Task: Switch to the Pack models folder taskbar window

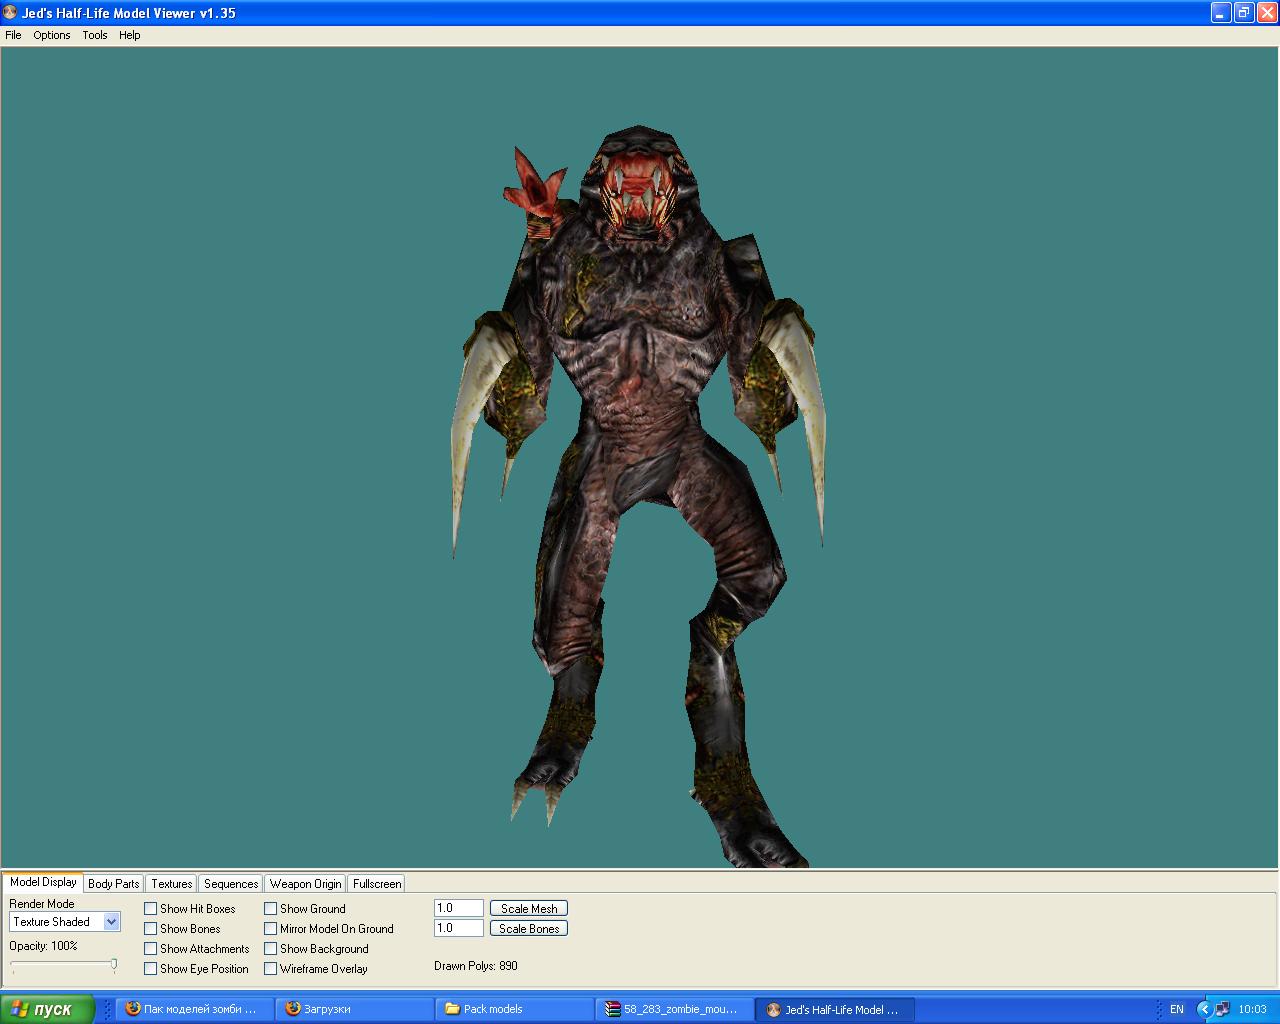Action: pyautogui.click(x=515, y=1009)
